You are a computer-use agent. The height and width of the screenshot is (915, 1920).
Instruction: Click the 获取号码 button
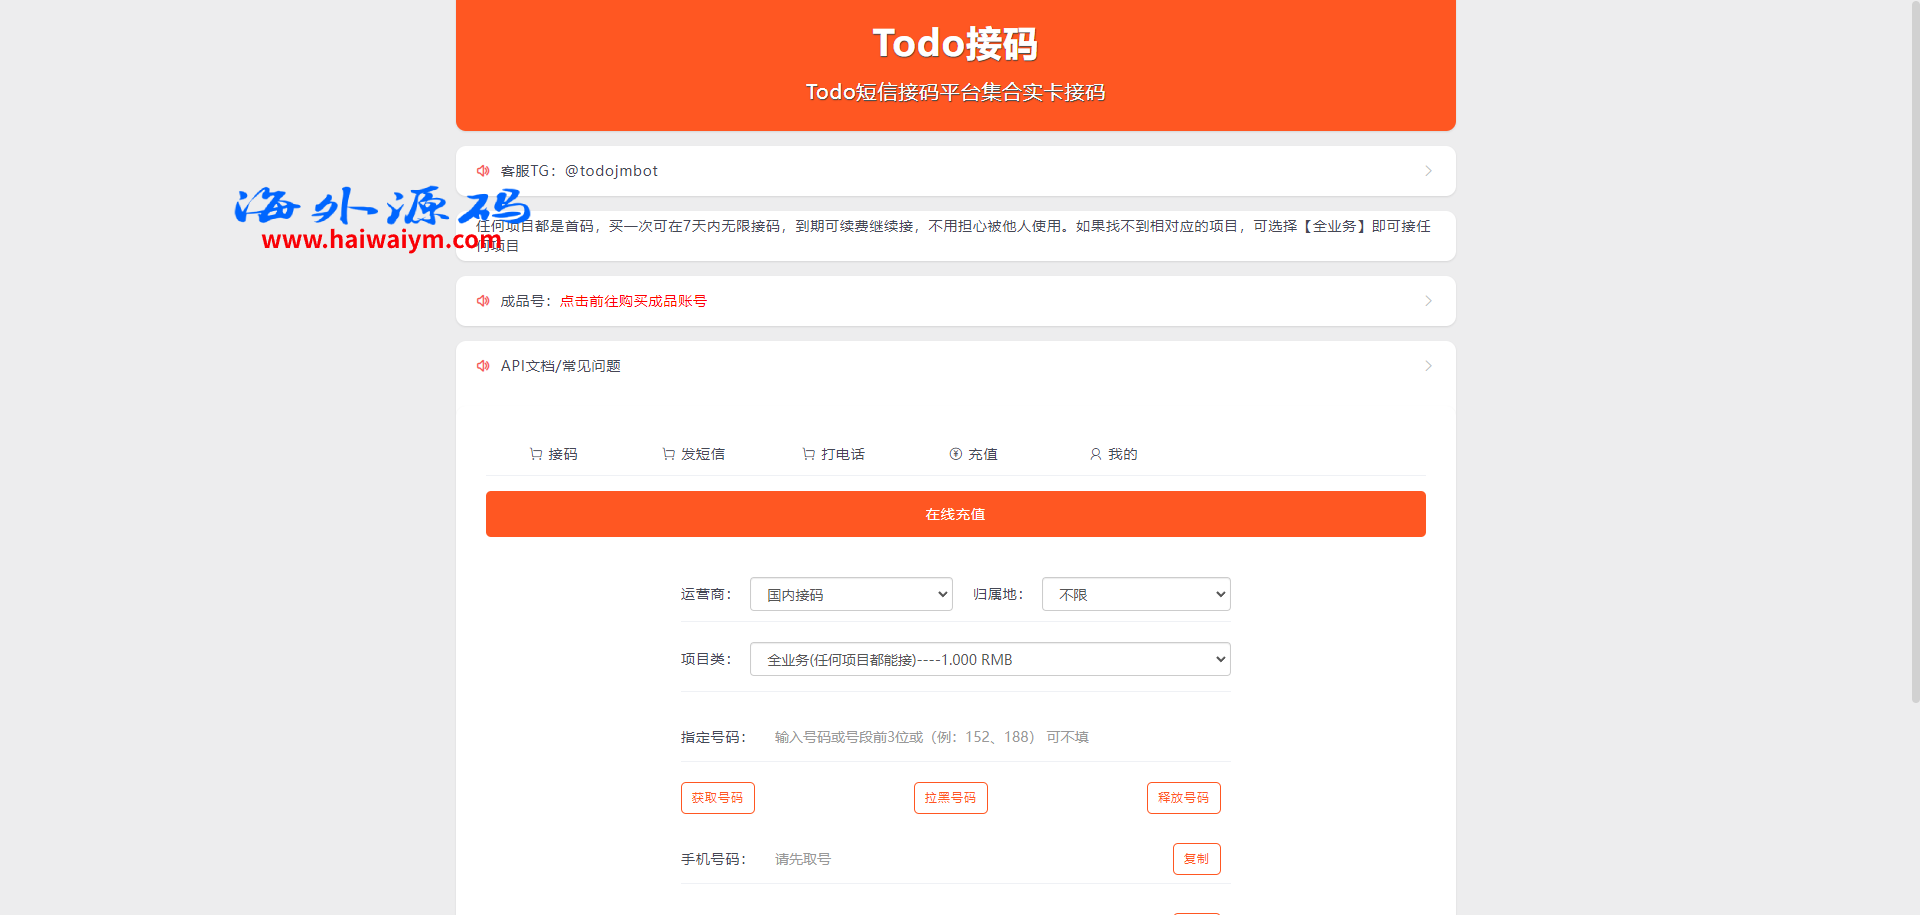point(718,798)
